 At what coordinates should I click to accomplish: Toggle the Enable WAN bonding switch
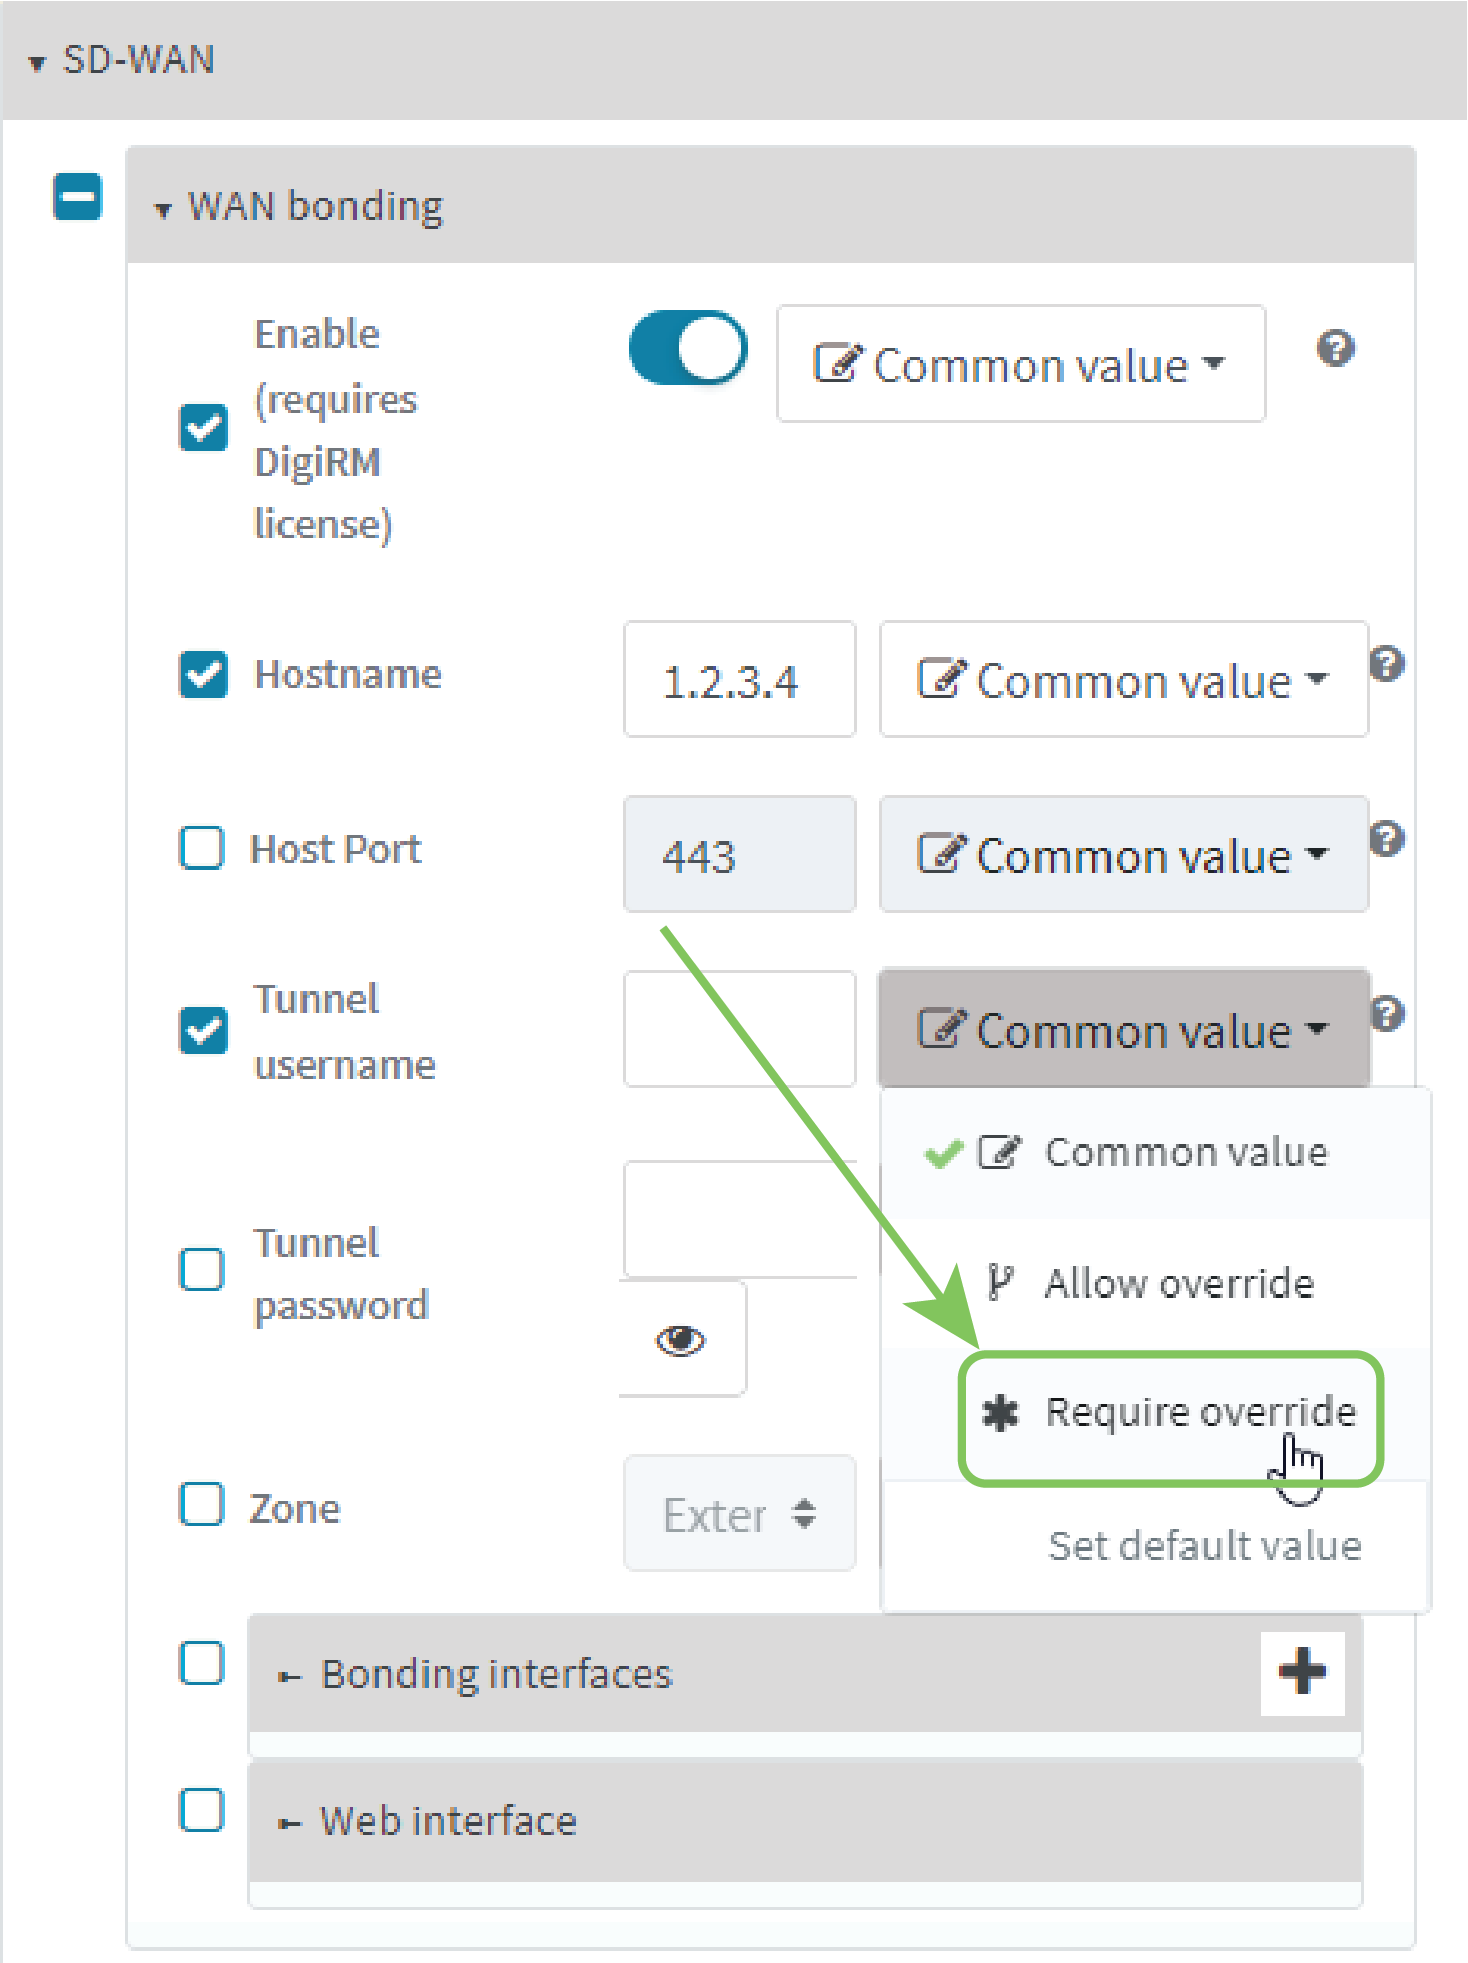(x=688, y=348)
